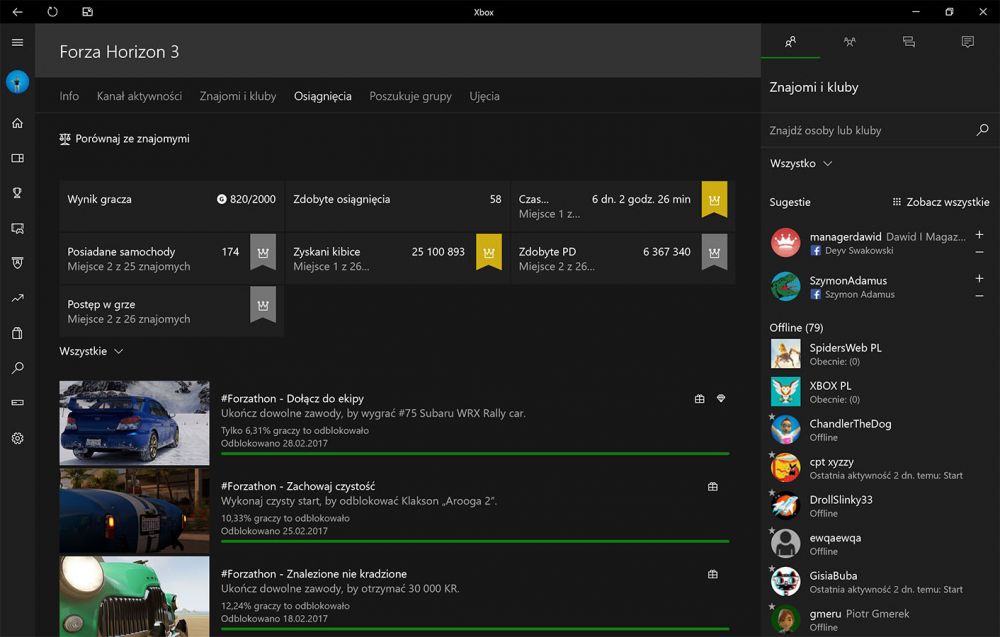Select the Activity alerts icon in right panel

tap(967, 41)
